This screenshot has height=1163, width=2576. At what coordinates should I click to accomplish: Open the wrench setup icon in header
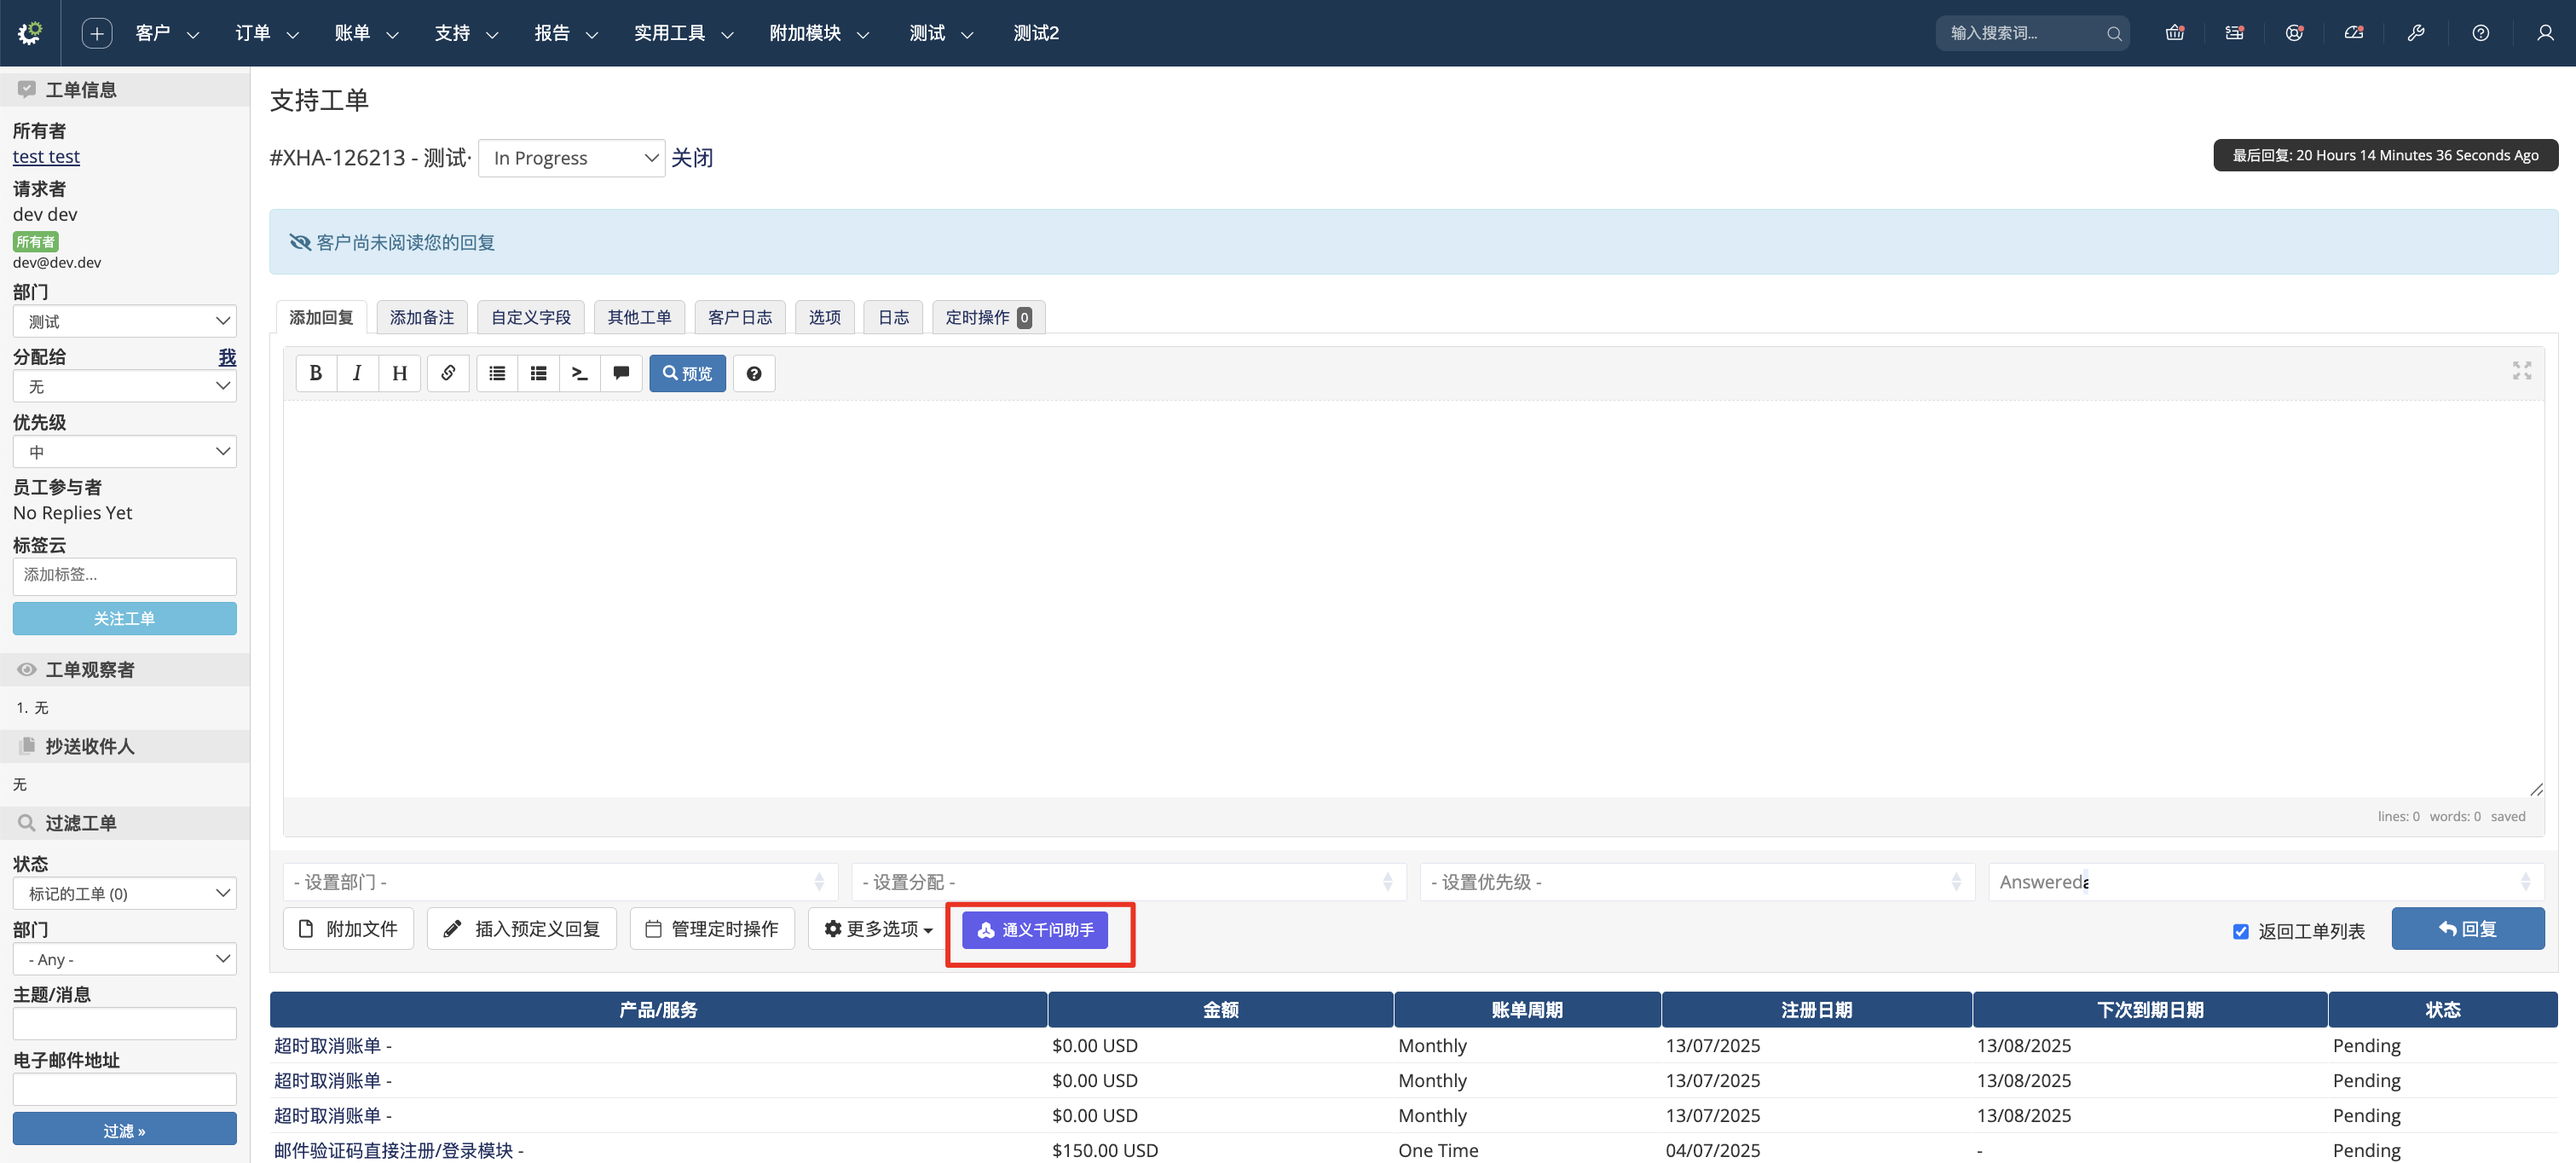[2415, 33]
